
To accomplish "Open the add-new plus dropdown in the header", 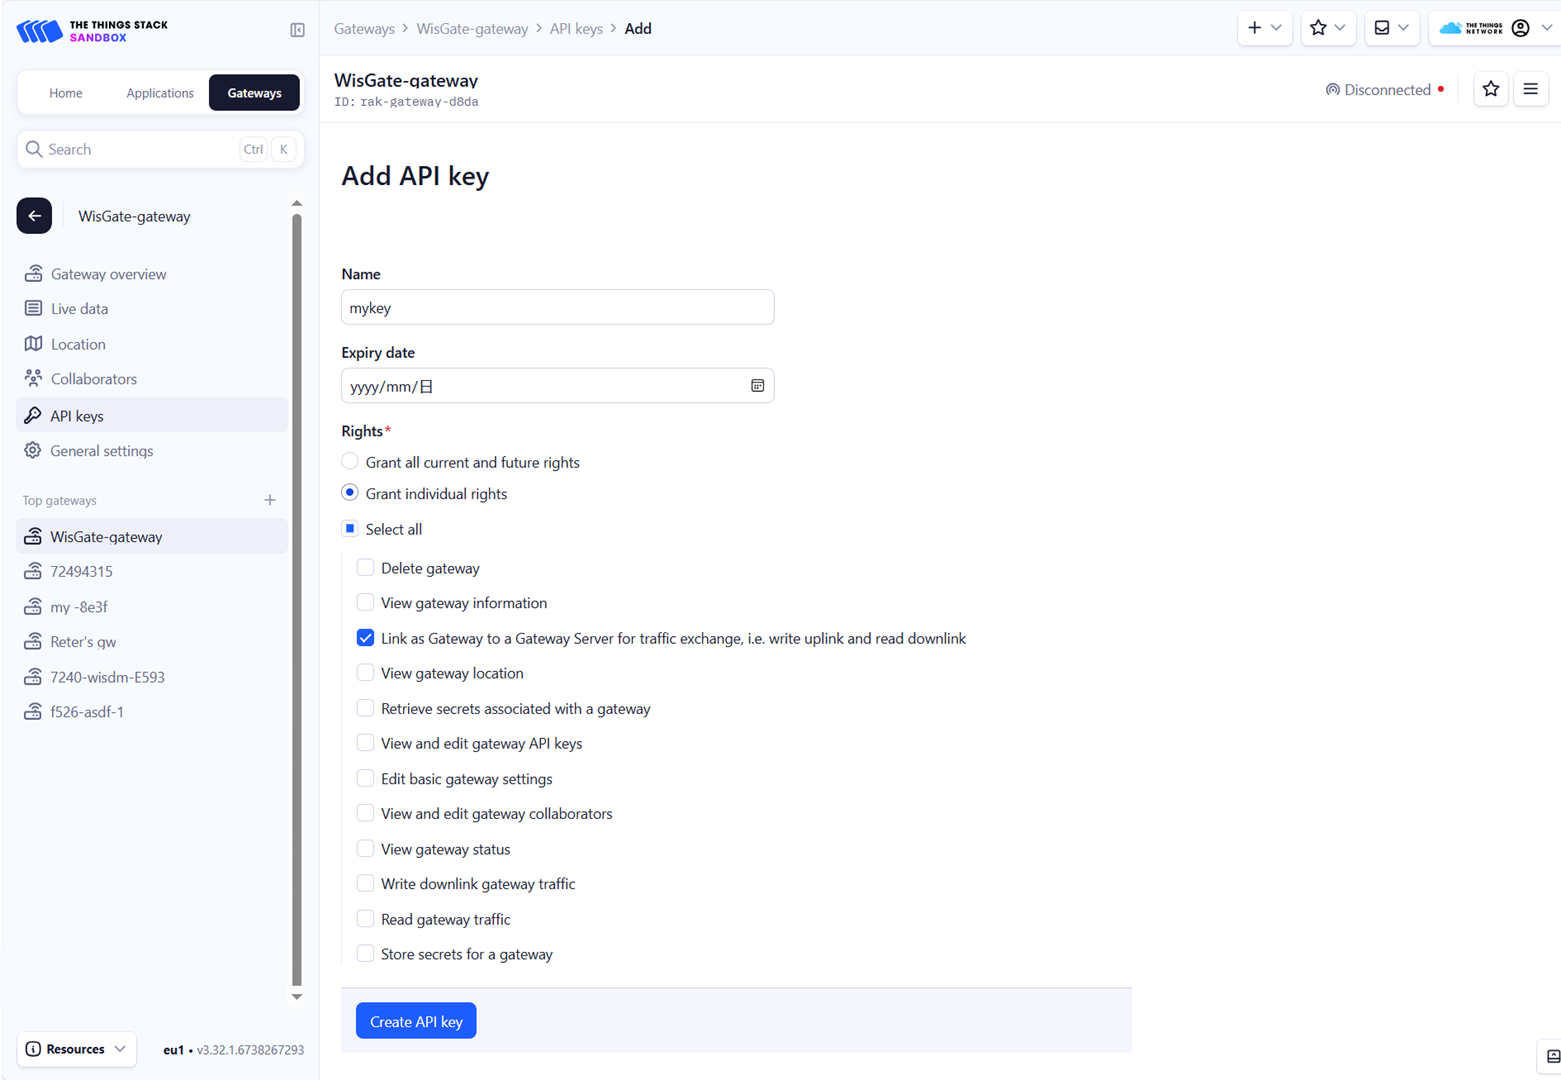I will (1264, 28).
